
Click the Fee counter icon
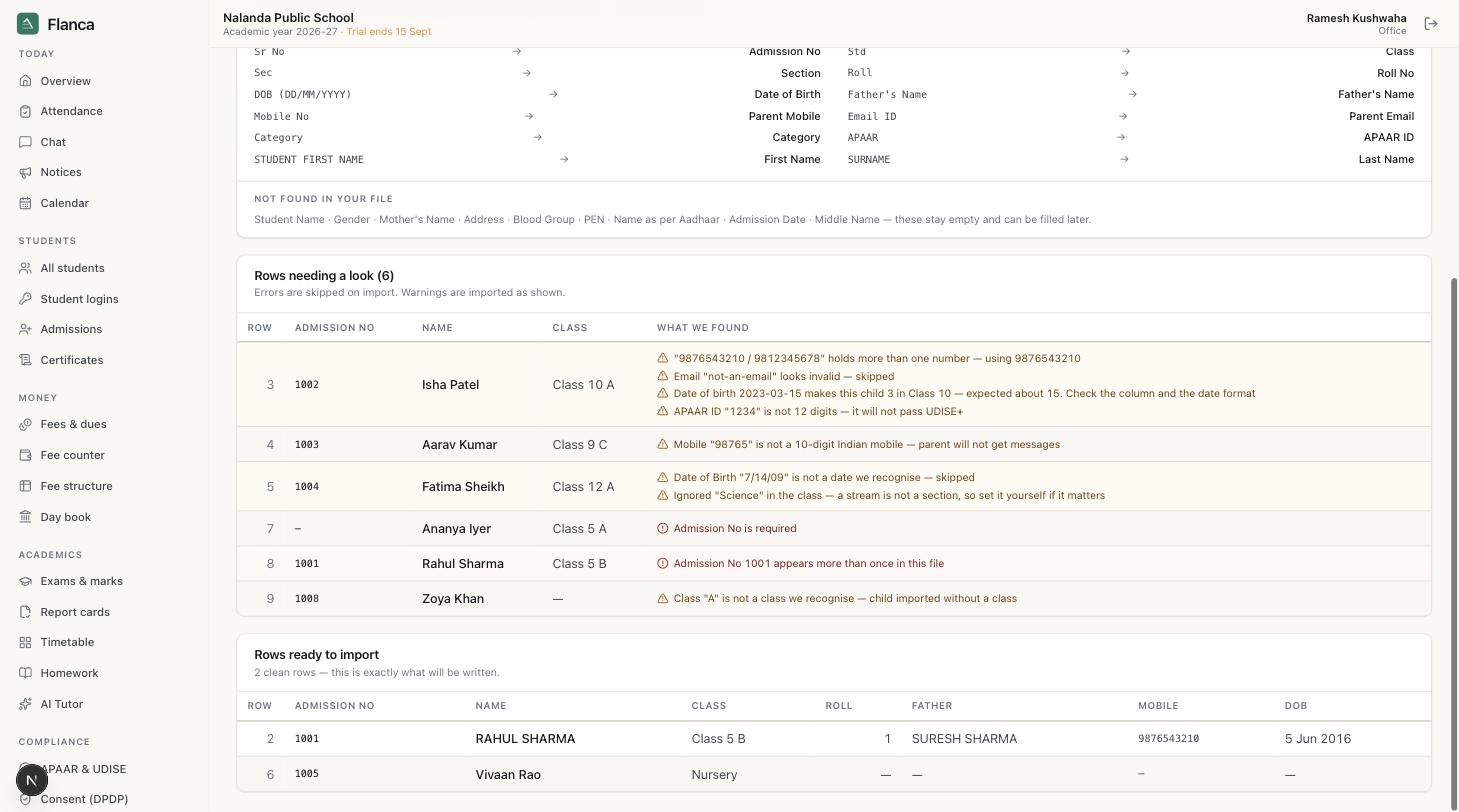click(26, 455)
